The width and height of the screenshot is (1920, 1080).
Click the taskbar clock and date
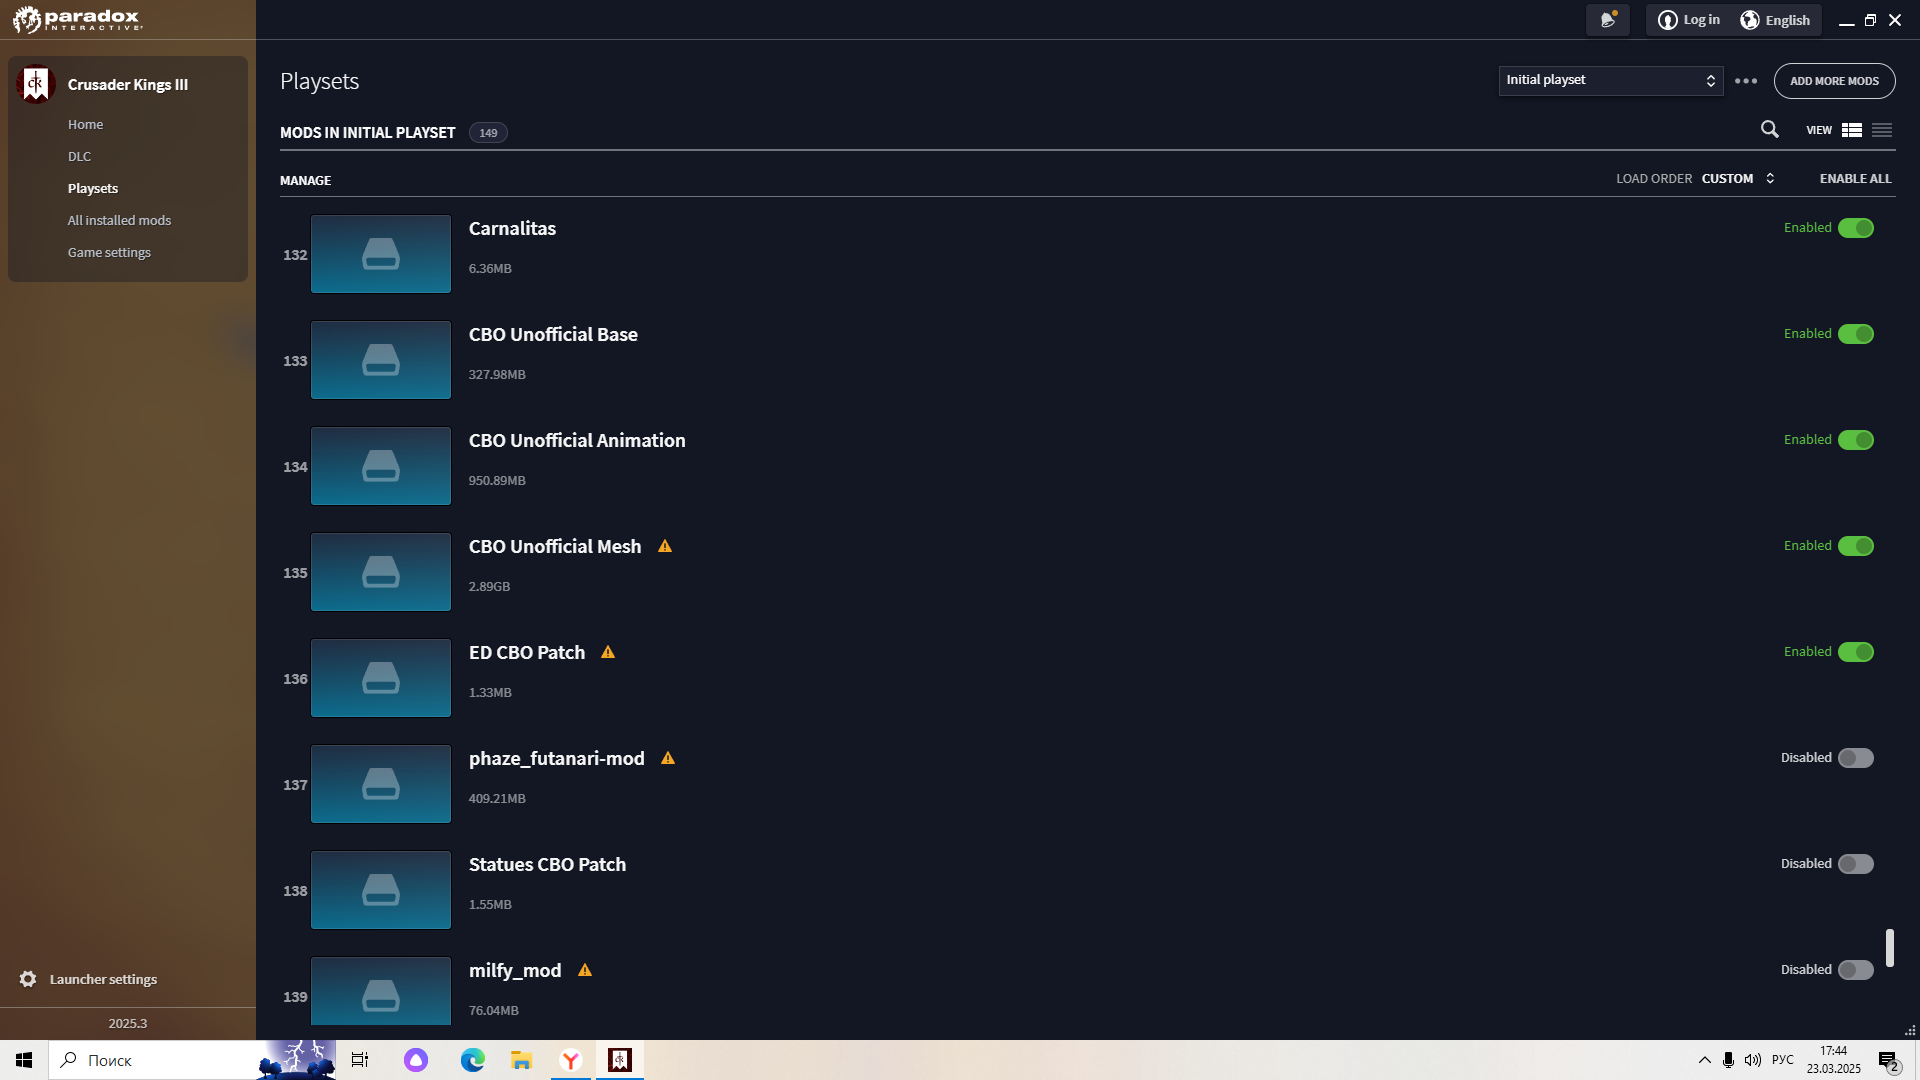pyautogui.click(x=1833, y=1060)
